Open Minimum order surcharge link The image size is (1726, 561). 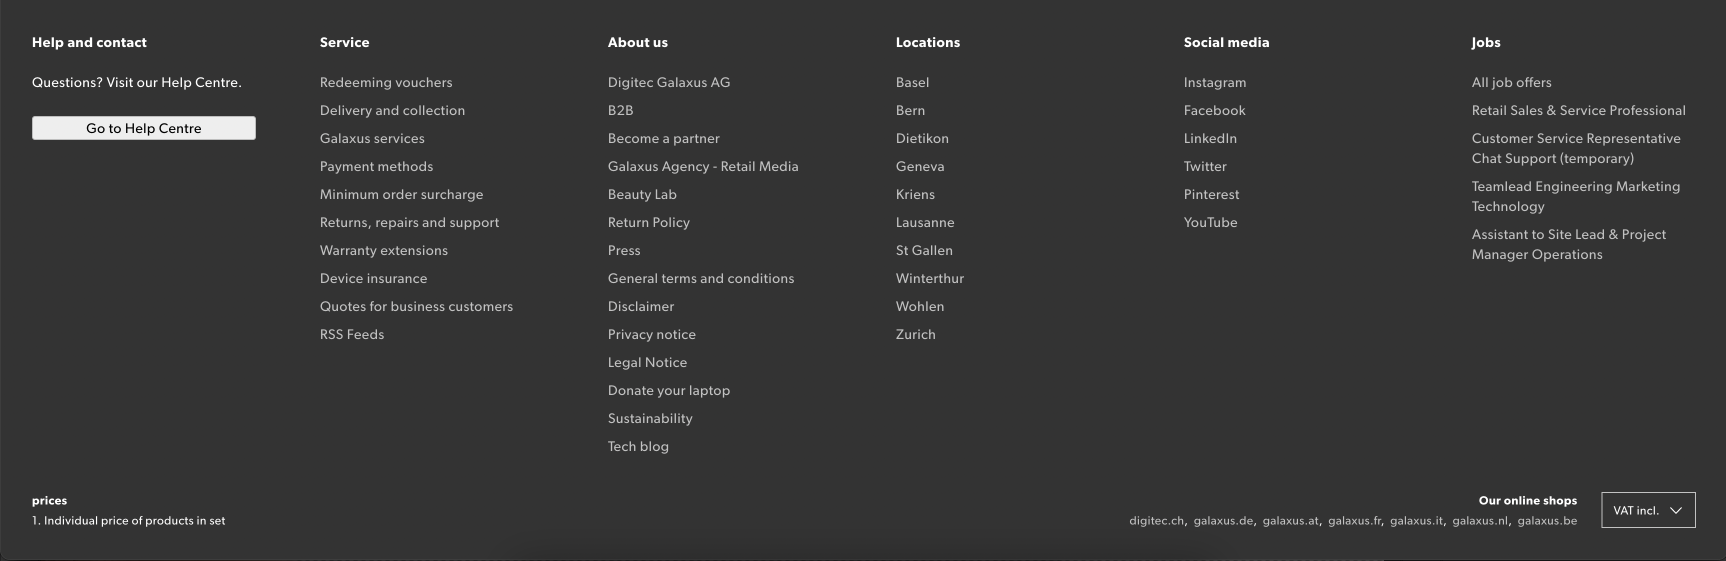pyautogui.click(x=401, y=194)
